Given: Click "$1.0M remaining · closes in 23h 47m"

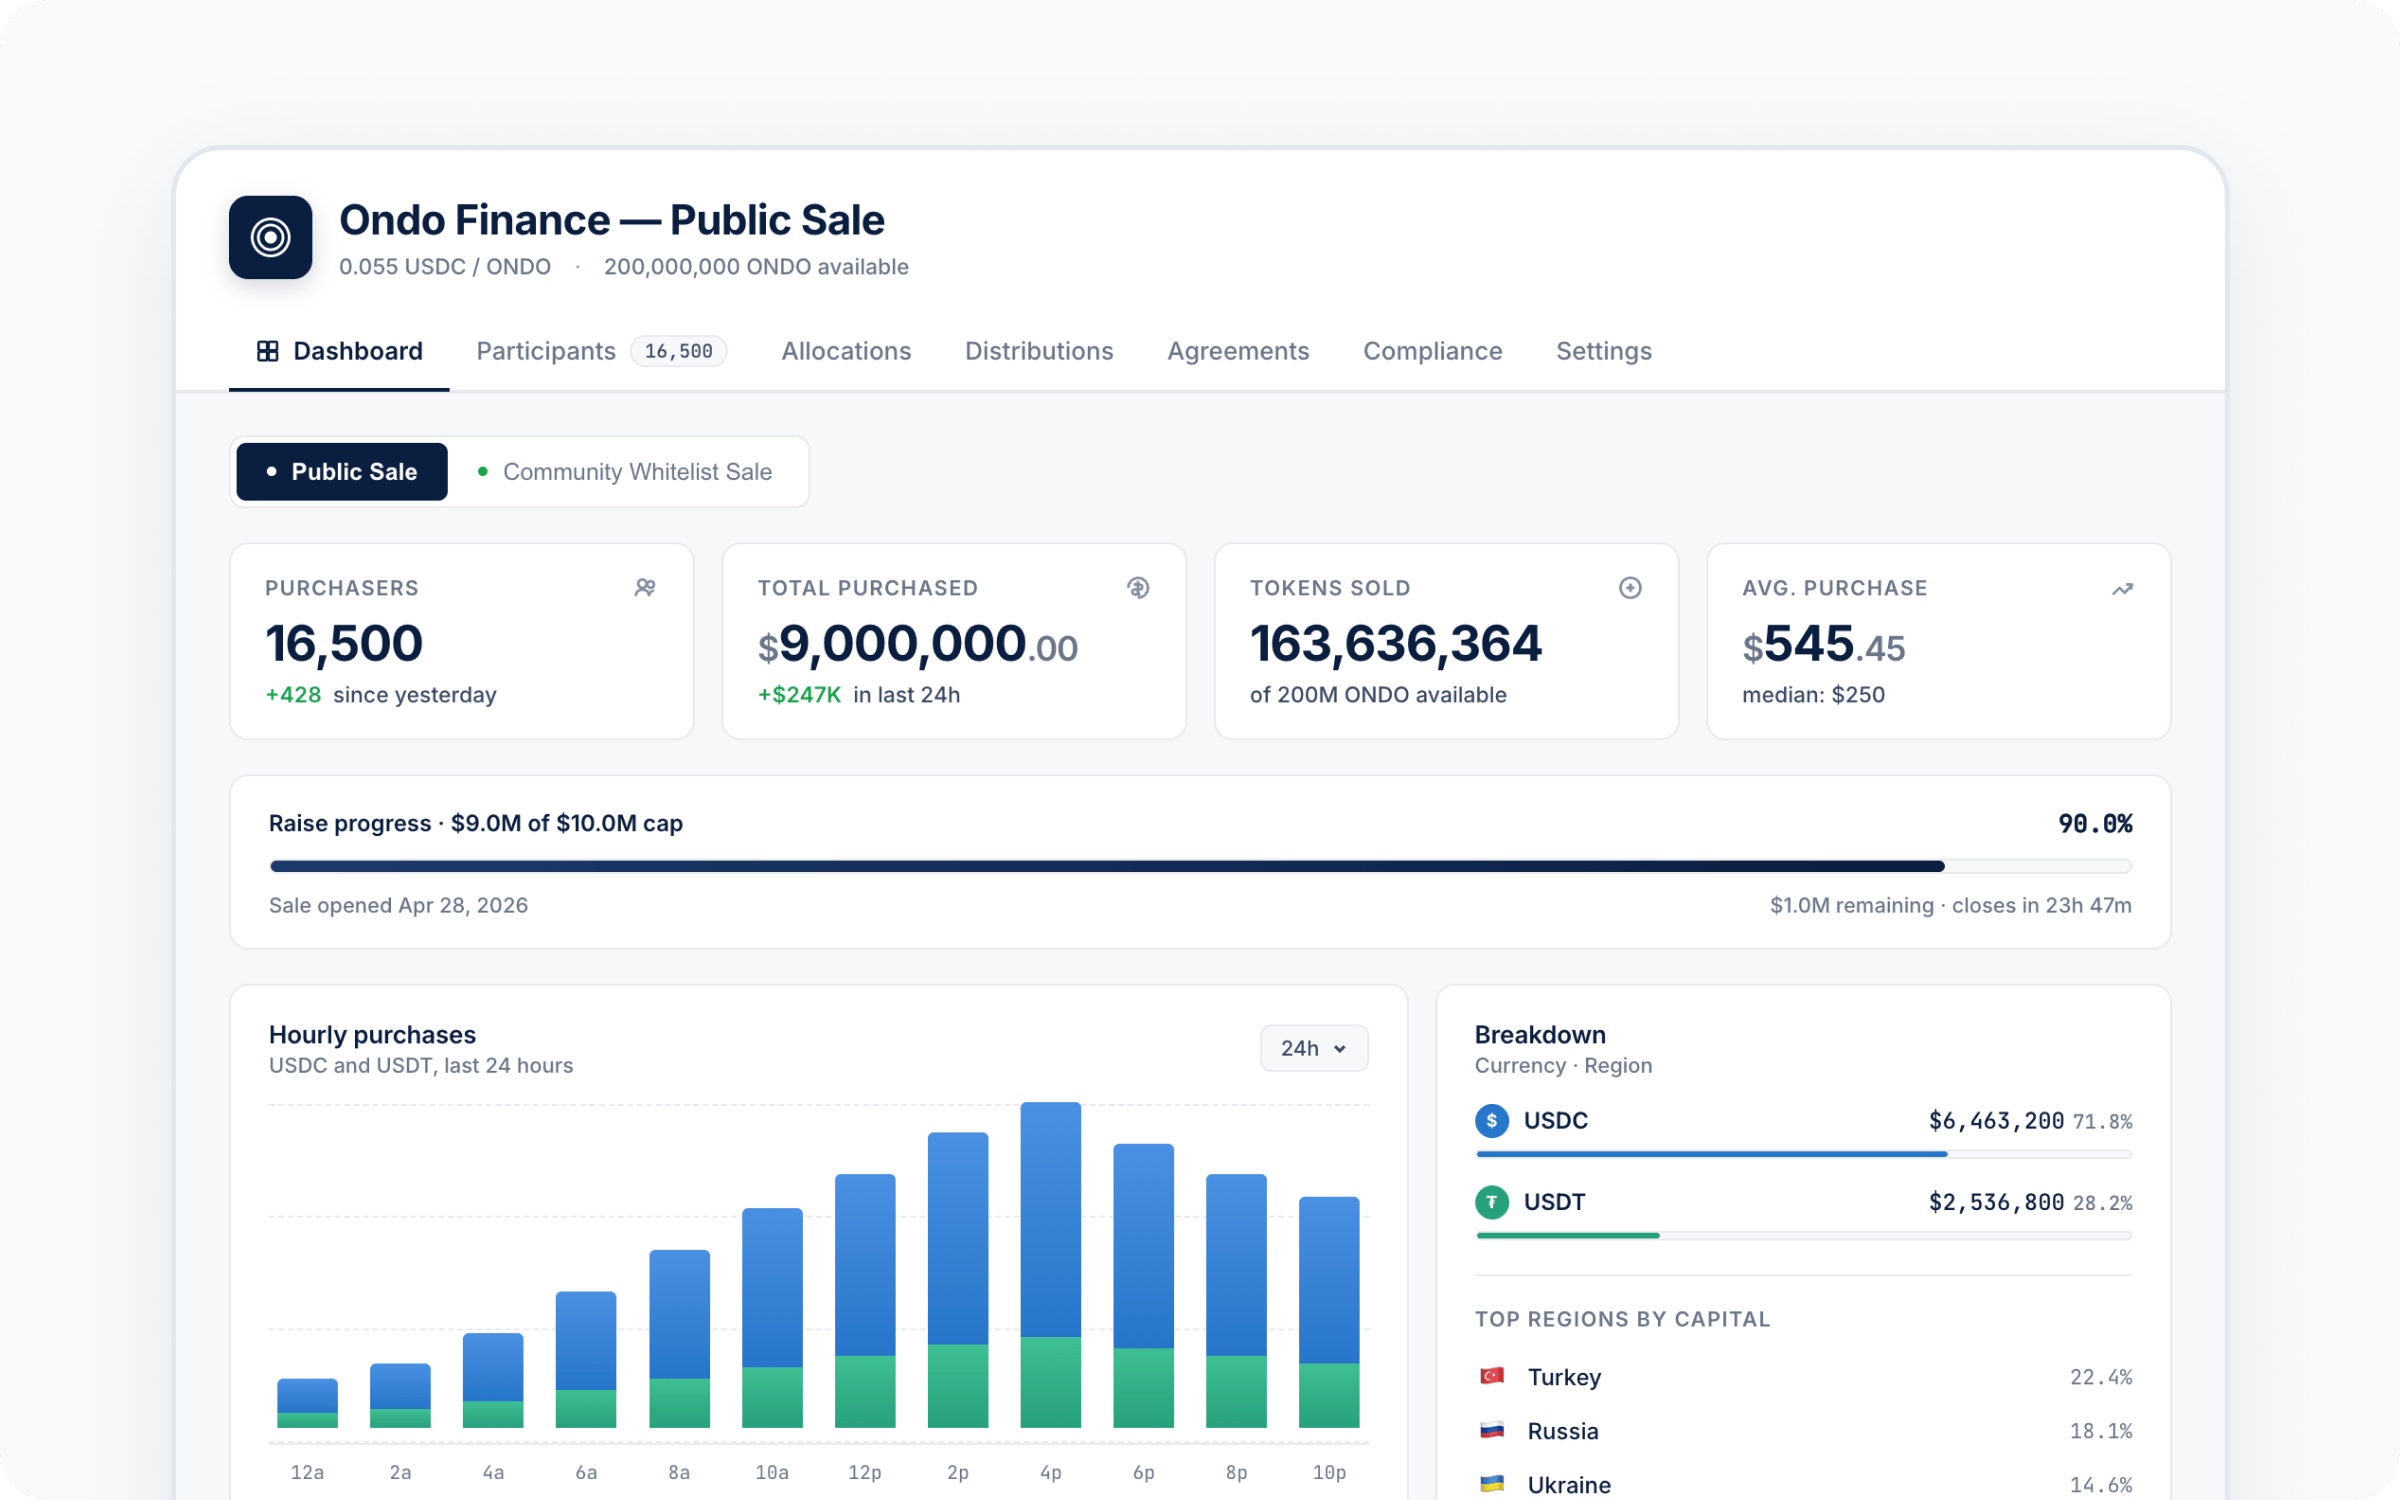Looking at the screenshot, I should (x=1951, y=905).
